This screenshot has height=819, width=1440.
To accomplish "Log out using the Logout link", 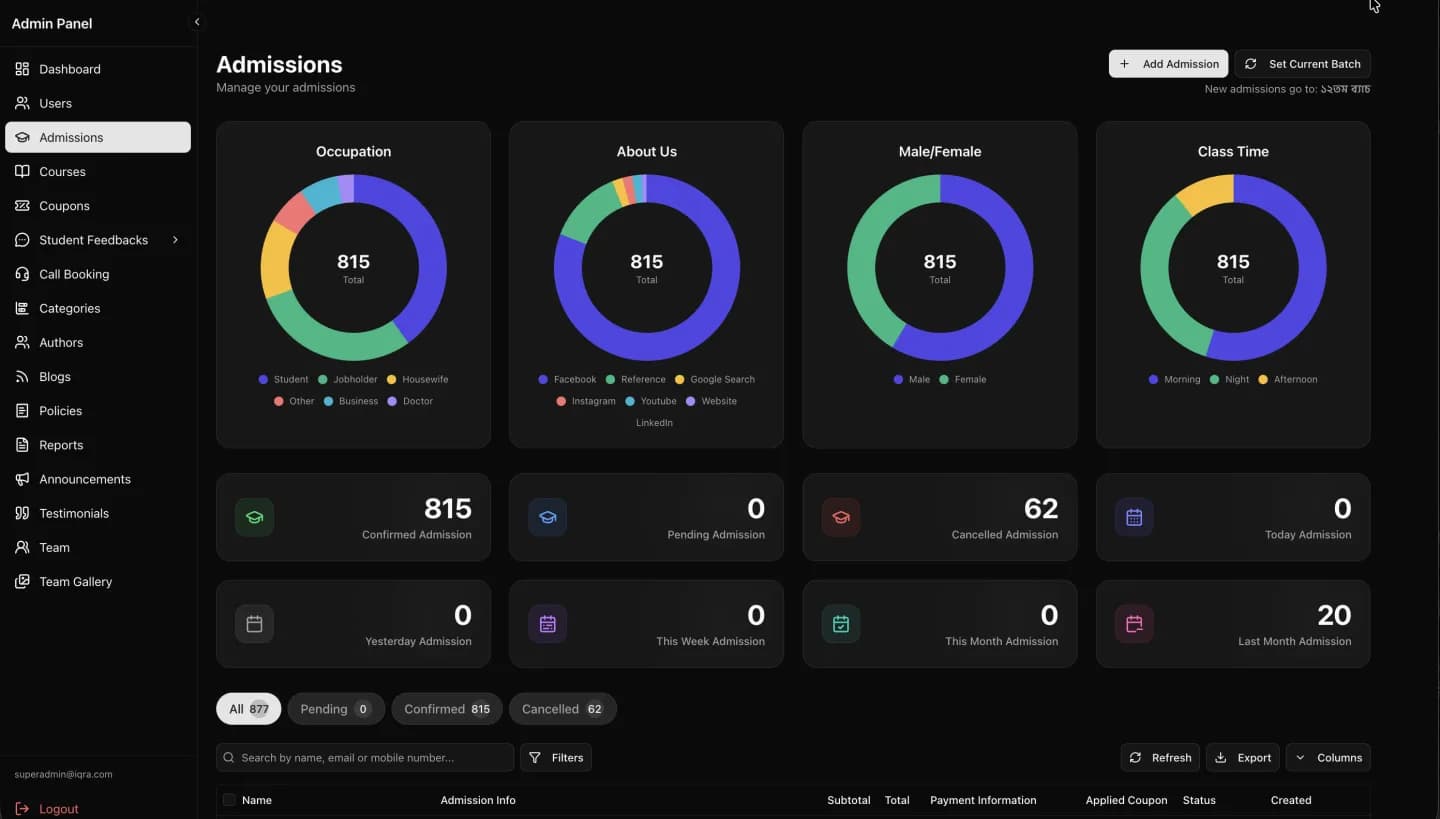I will [x=47, y=809].
